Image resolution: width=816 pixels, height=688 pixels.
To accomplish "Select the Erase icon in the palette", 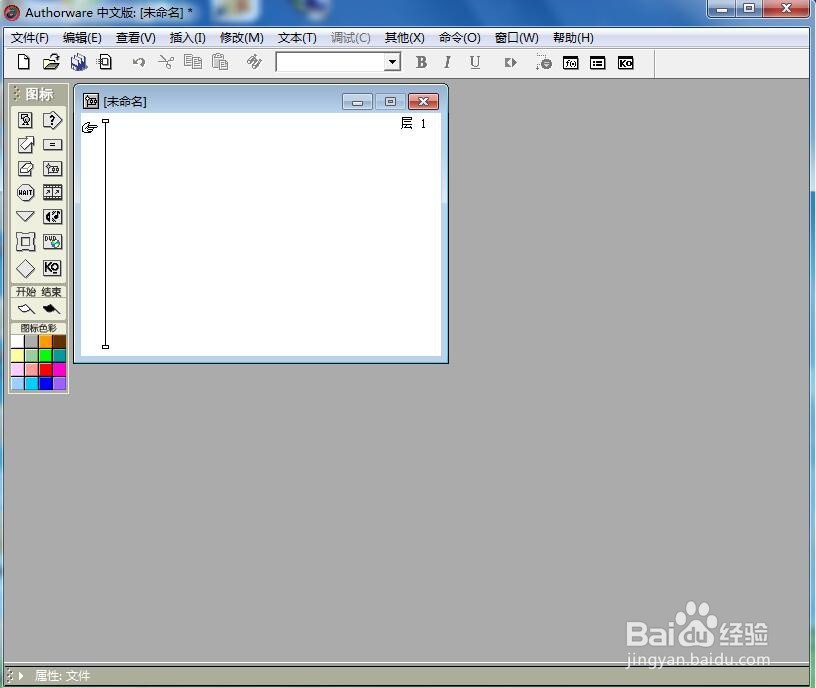I will point(25,169).
